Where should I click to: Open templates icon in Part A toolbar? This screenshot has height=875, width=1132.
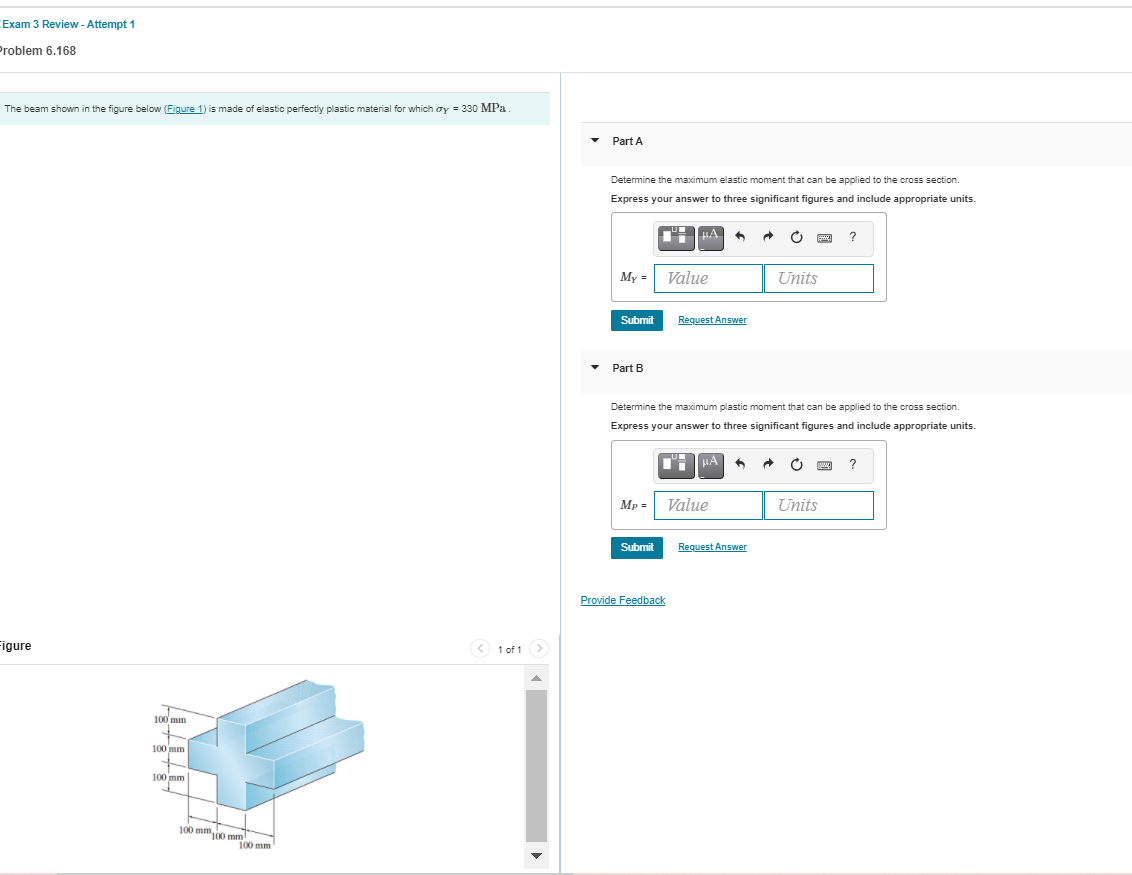[676, 238]
